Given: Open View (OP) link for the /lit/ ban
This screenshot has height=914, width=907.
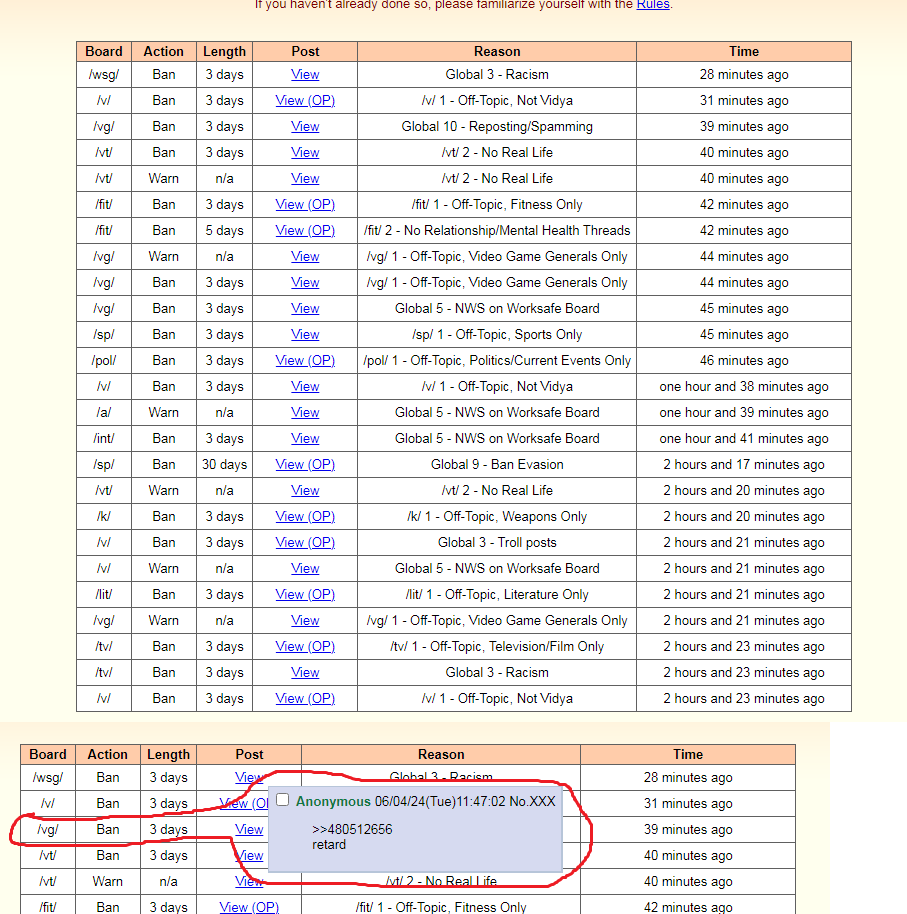Looking at the screenshot, I should click(305, 595).
